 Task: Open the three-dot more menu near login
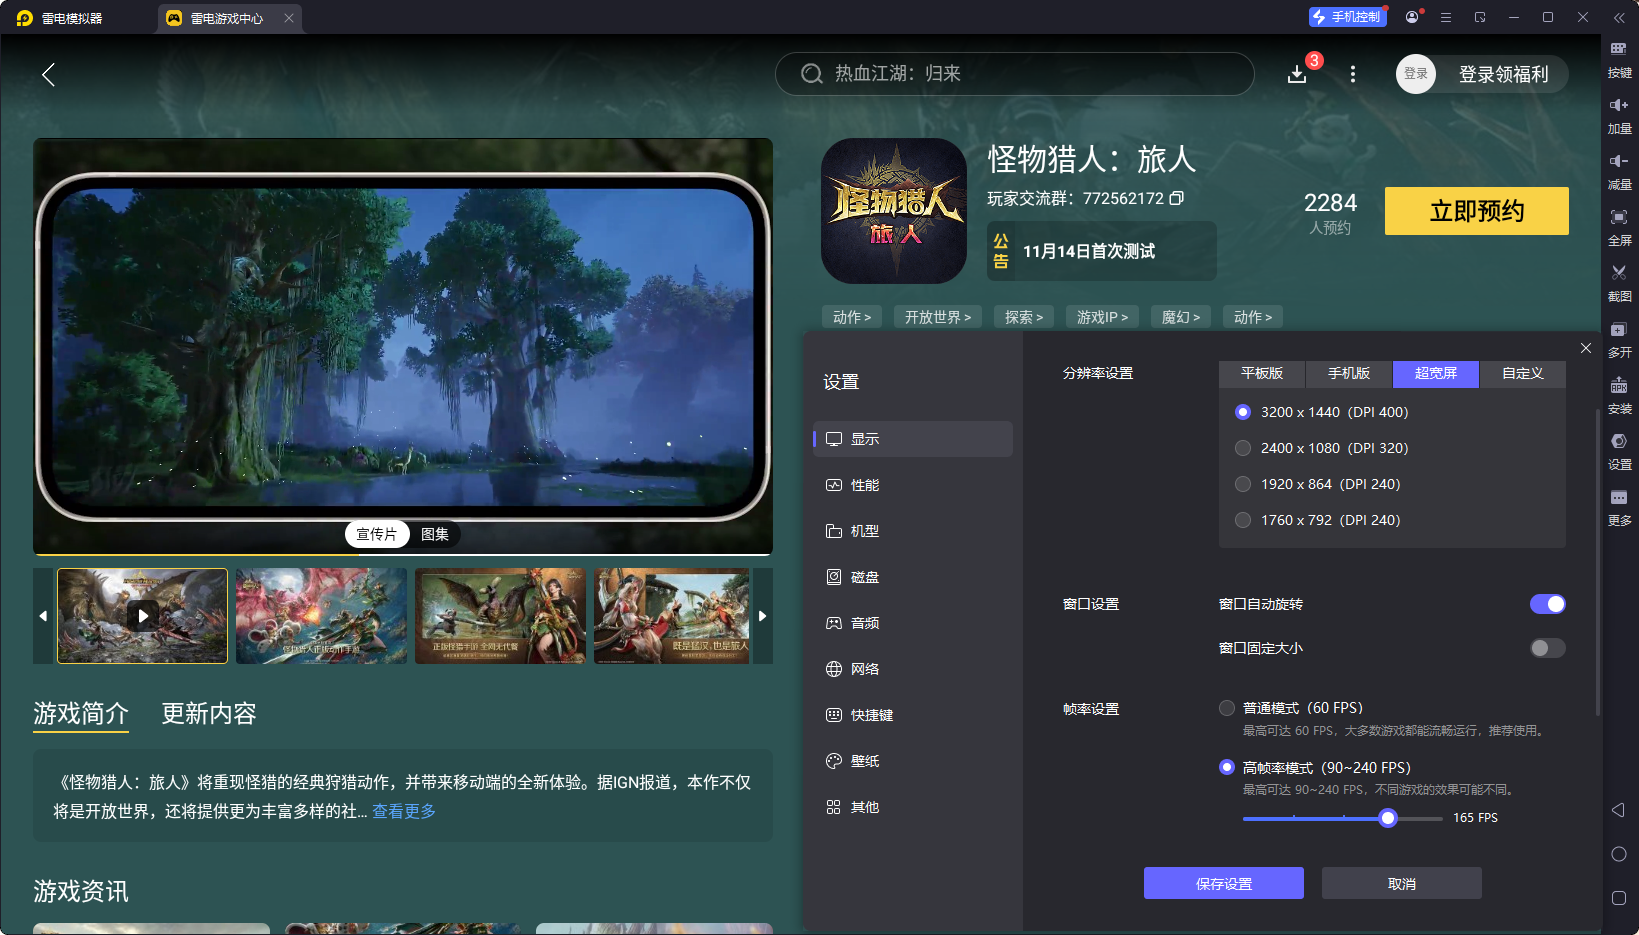[x=1352, y=74]
